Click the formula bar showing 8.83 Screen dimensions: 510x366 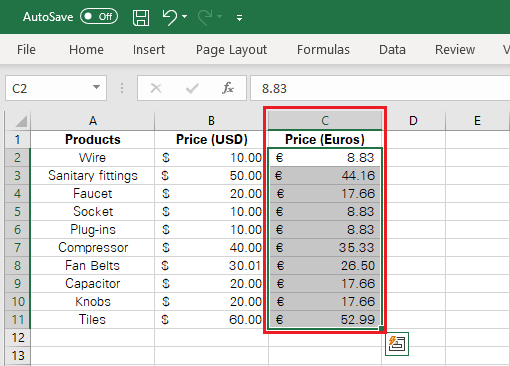(x=380, y=88)
